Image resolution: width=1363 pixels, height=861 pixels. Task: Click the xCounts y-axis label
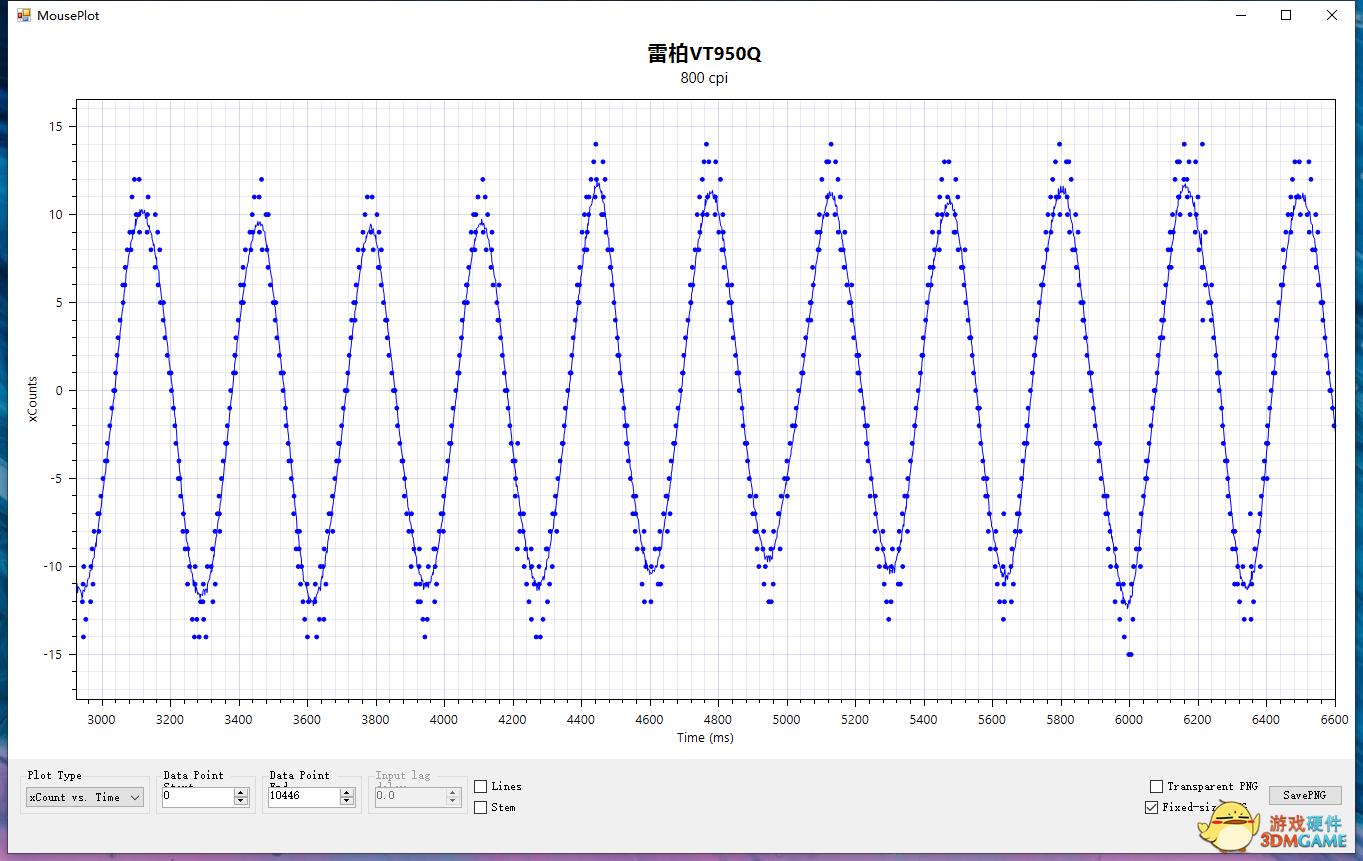coord(33,399)
